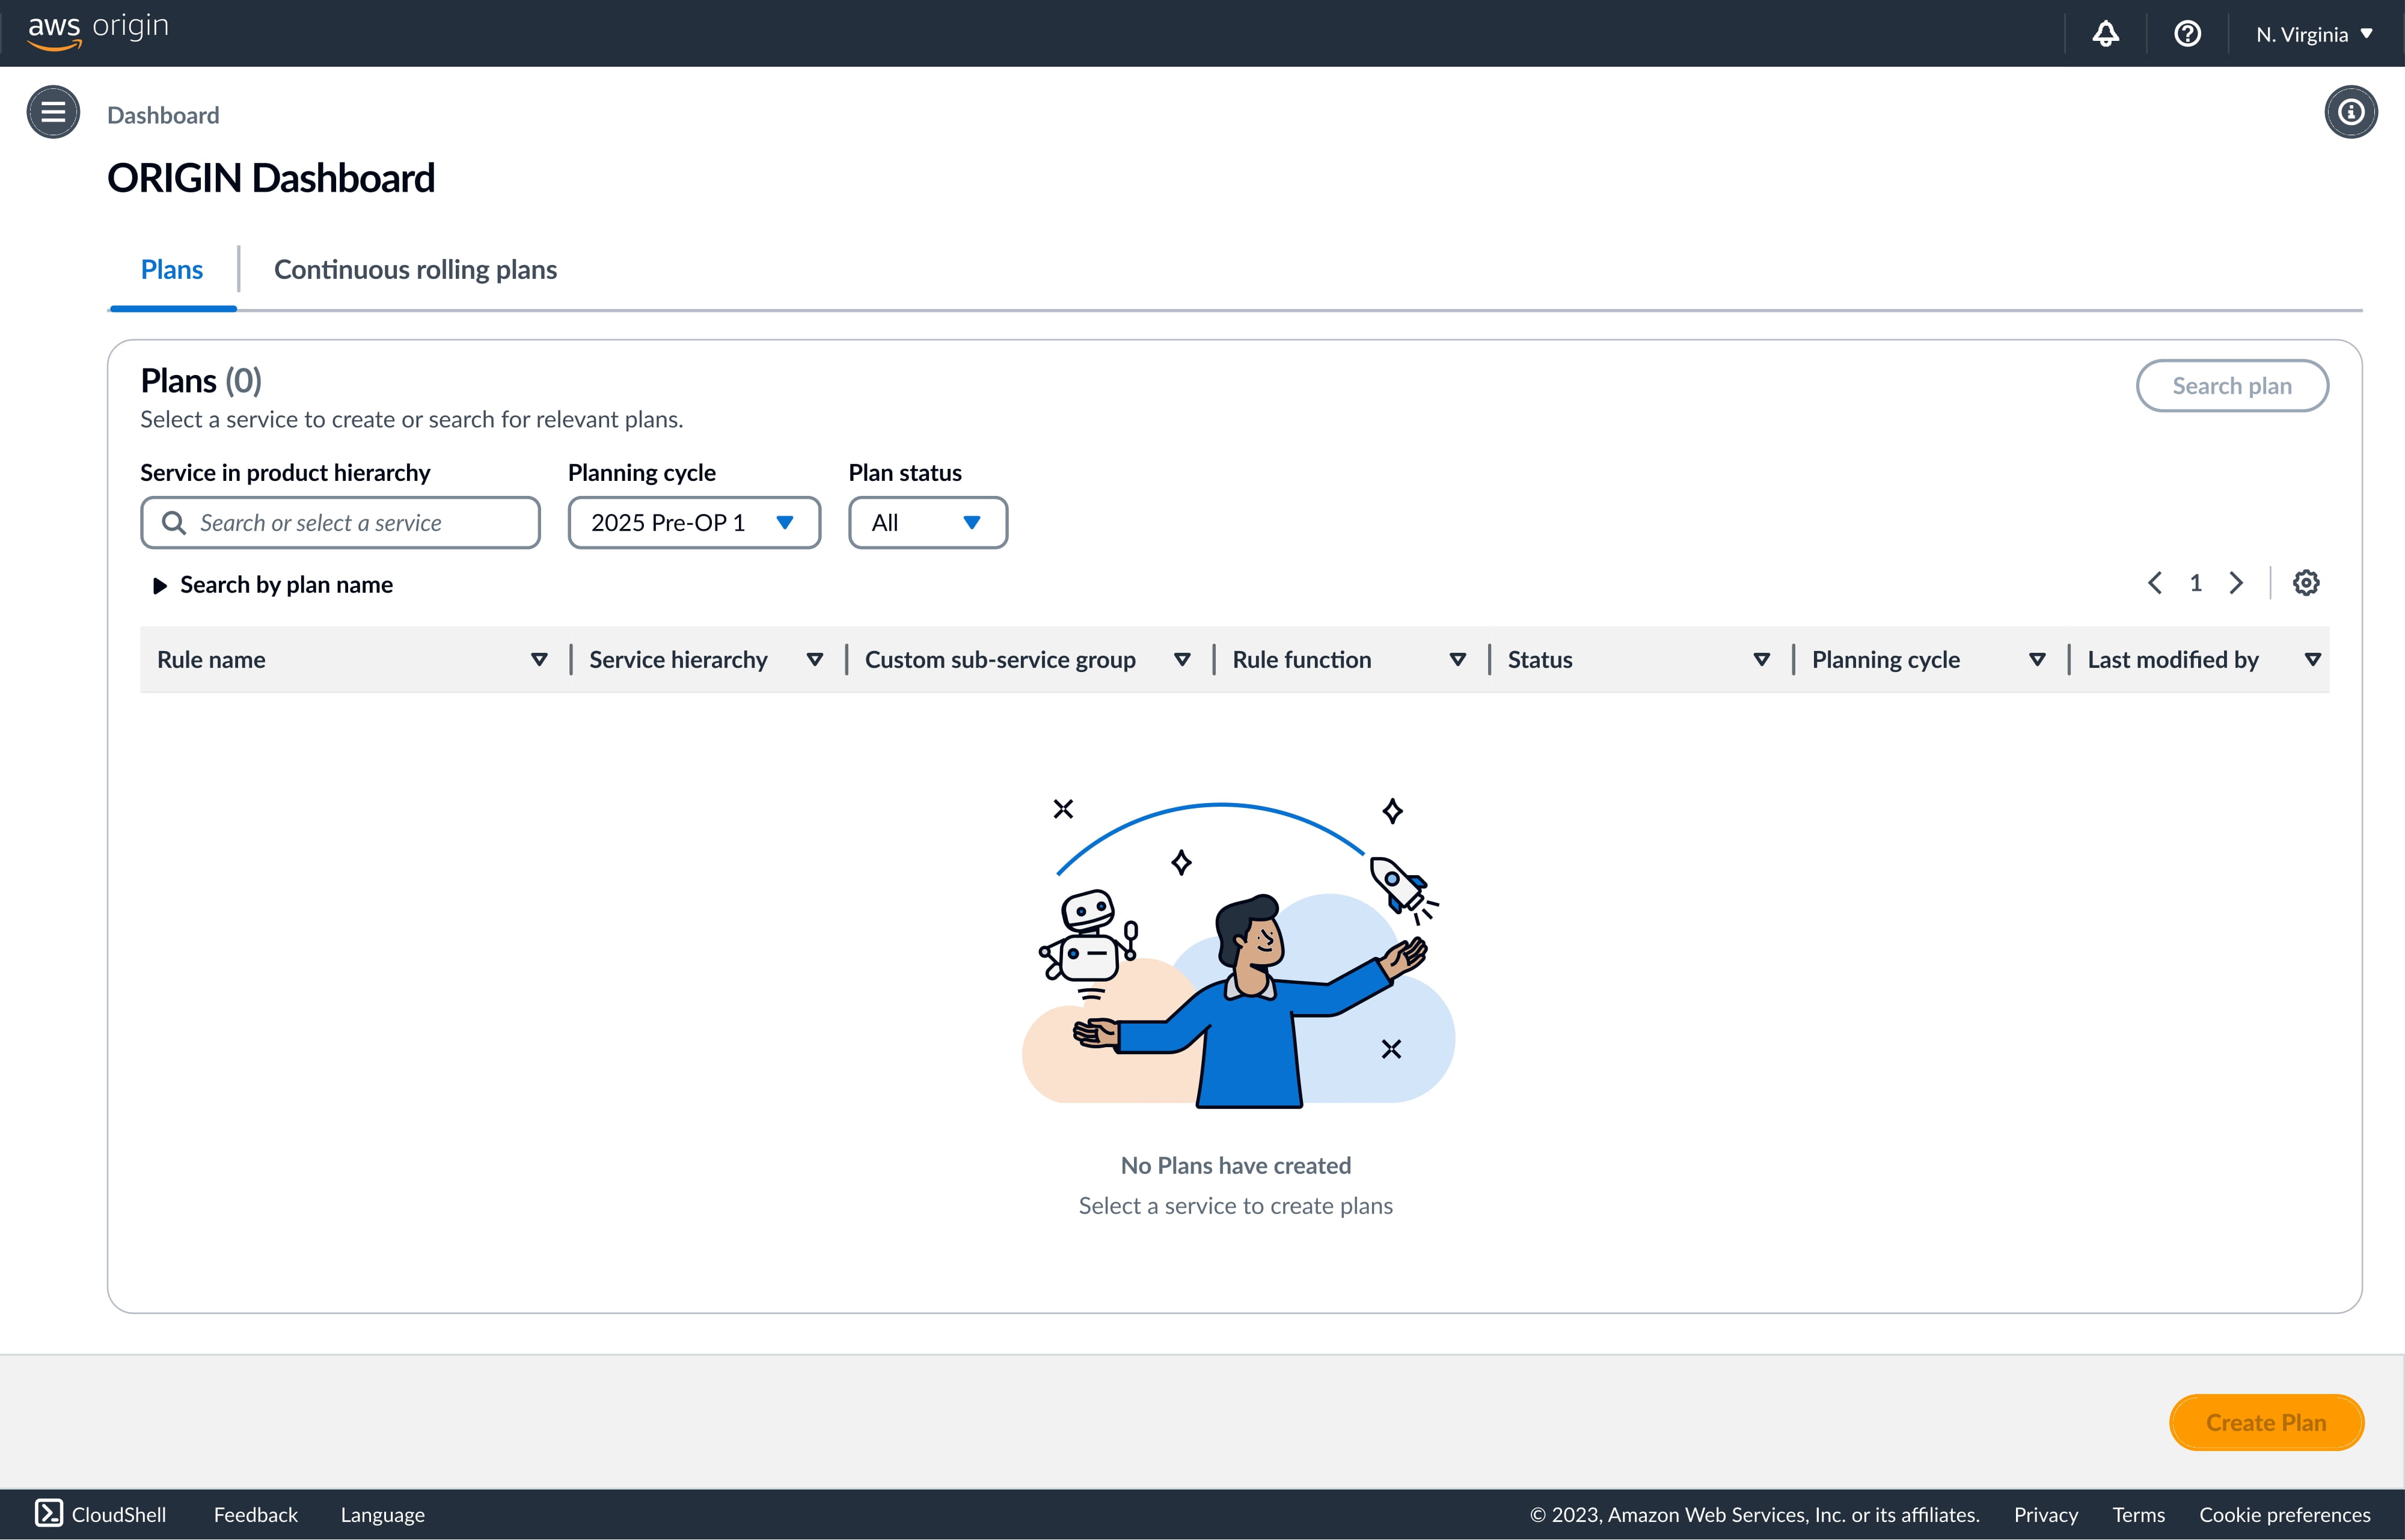The width and height of the screenshot is (2405, 1540).
Task: Open the hamburger navigation menu
Action: pos(53,112)
